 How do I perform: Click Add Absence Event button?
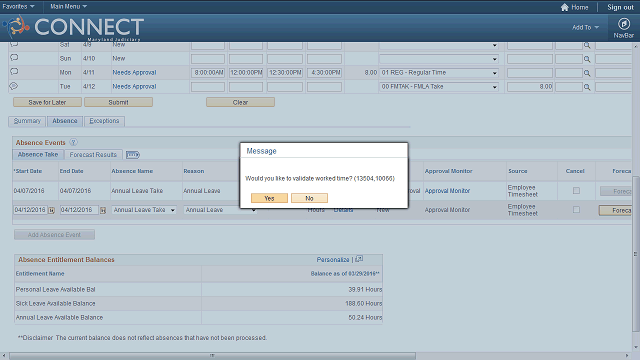[54, 235]
